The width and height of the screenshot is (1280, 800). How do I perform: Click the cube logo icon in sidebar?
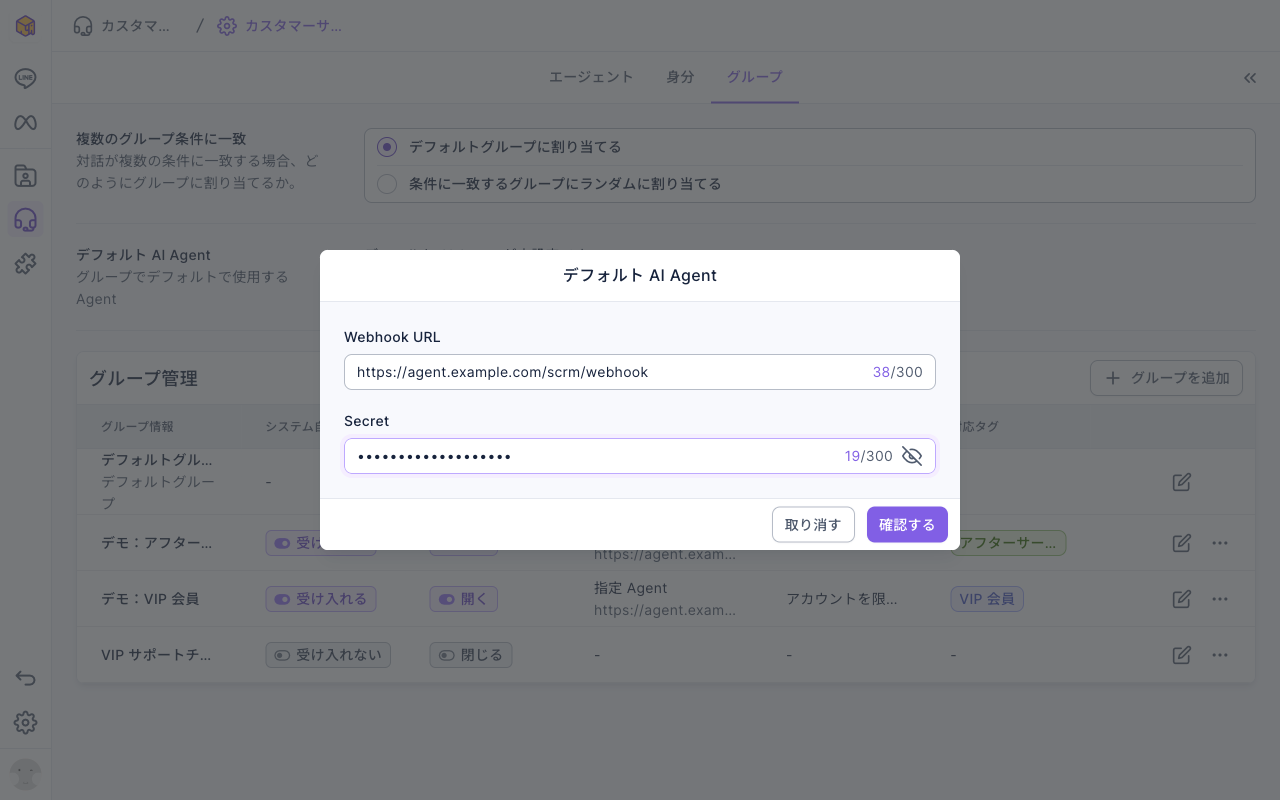tap(26, 26)
